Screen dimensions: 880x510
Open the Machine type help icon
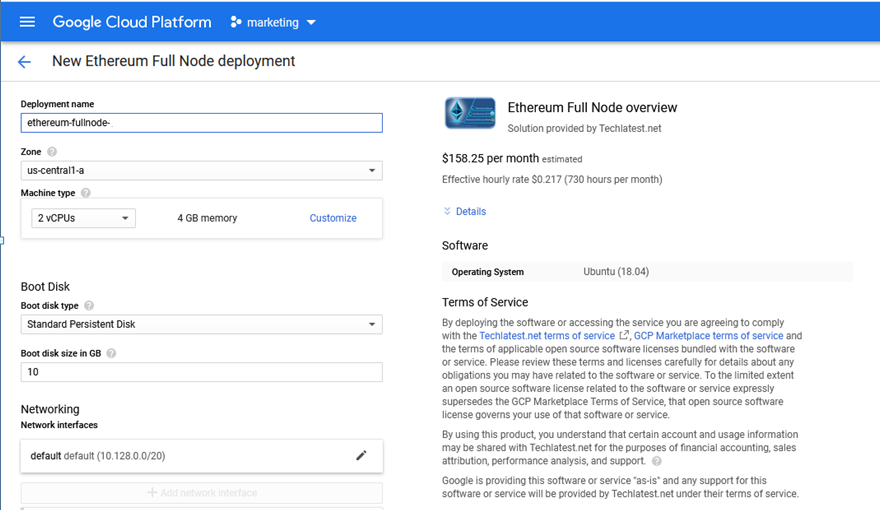pyautogui.click(x=85, y=193)
